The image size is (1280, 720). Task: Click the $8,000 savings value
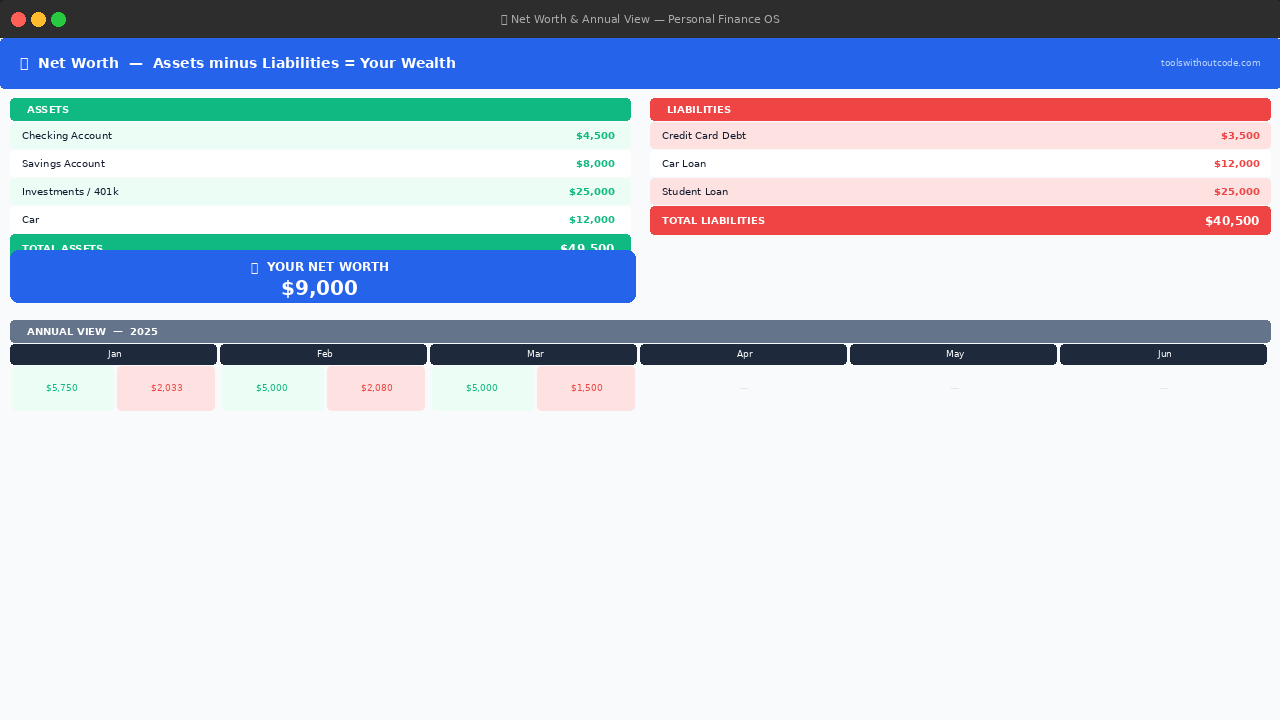click(595, 164)
